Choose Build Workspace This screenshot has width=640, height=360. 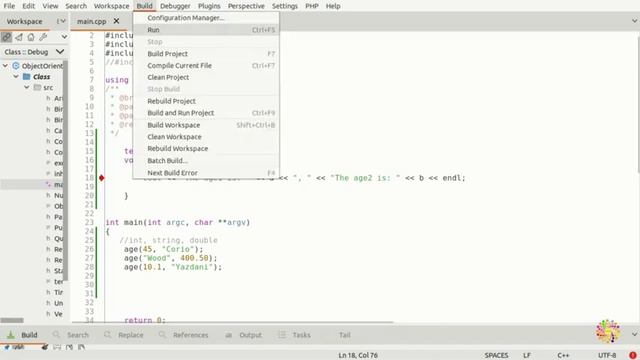pyautogui.click(x=206, y=125)
